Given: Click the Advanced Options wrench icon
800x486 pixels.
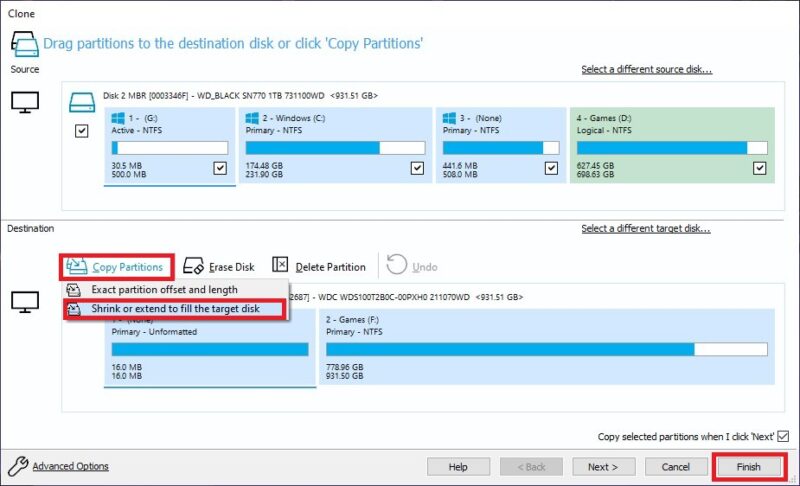Looking at the screenshot, I should click(x=18, y=466).
